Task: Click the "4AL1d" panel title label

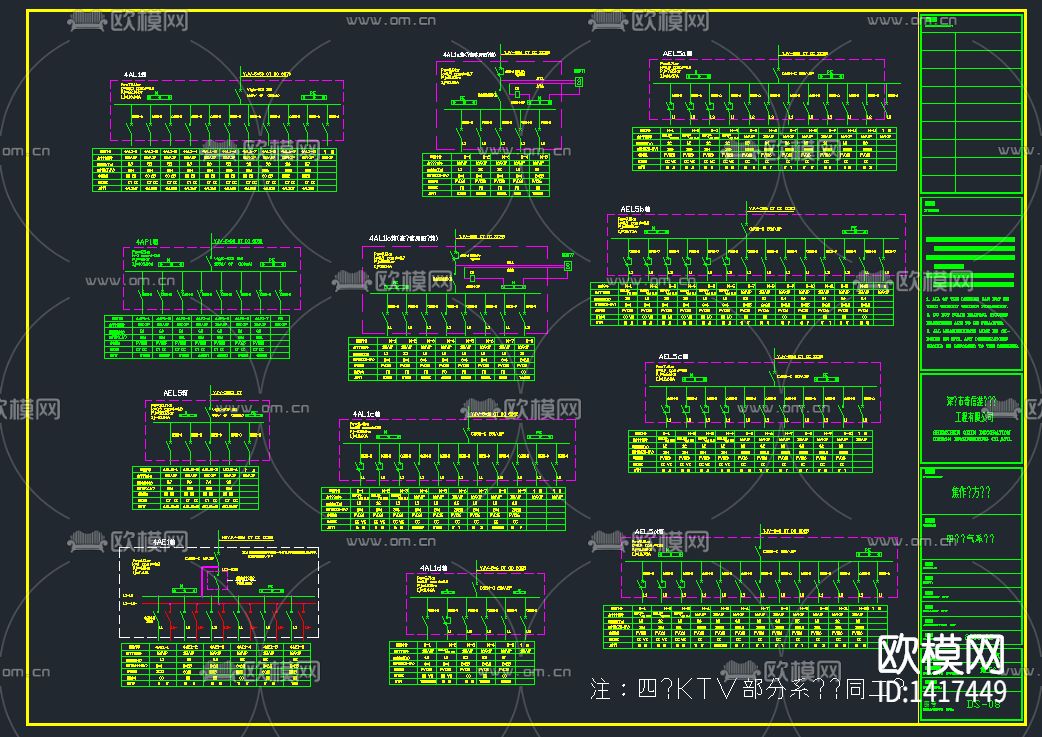Action: pos(433,568)
